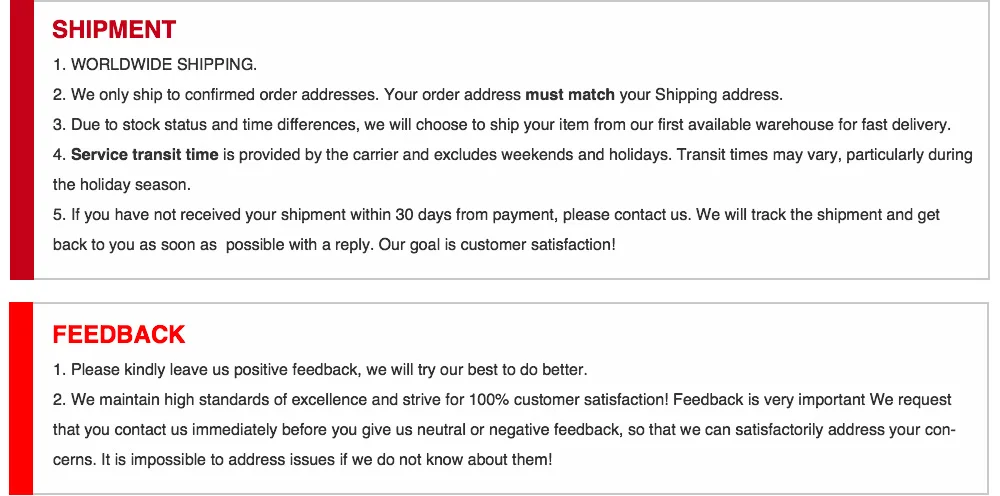Click the bold 'Service transit time' text
The height and width of the screenshot is (496, 1000).
click(145, 155)
